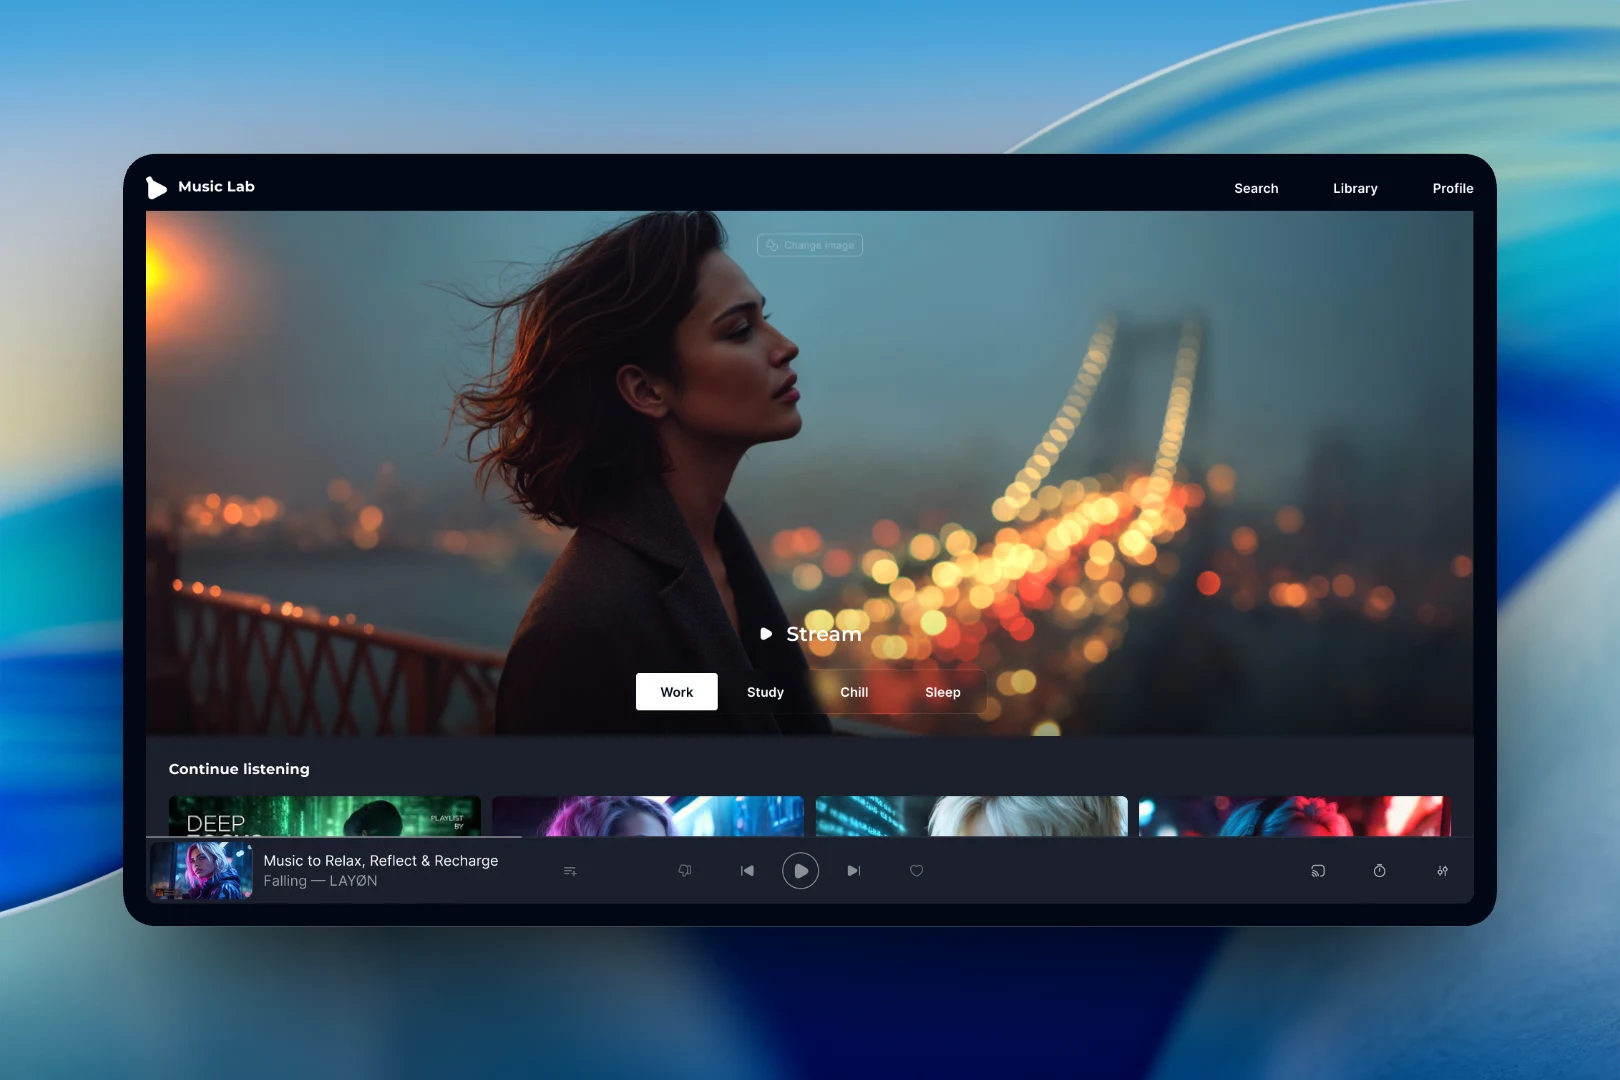Open the sleep timer icon

pos(1380,871)
